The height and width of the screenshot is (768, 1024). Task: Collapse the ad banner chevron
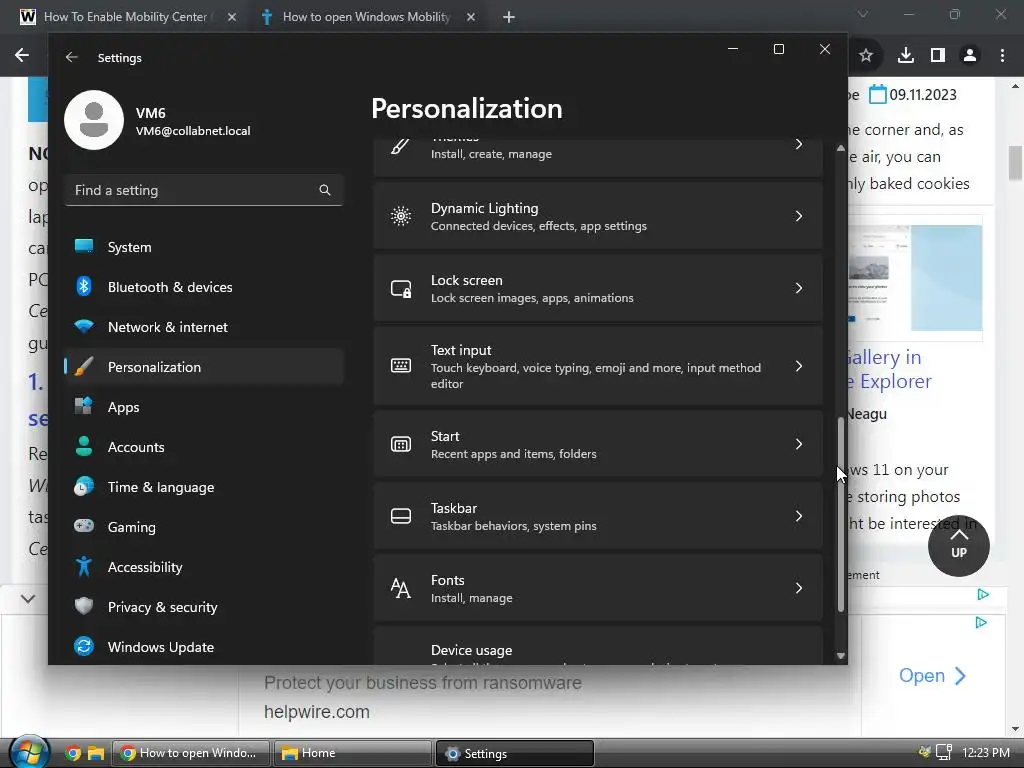(x=27, y=598)
